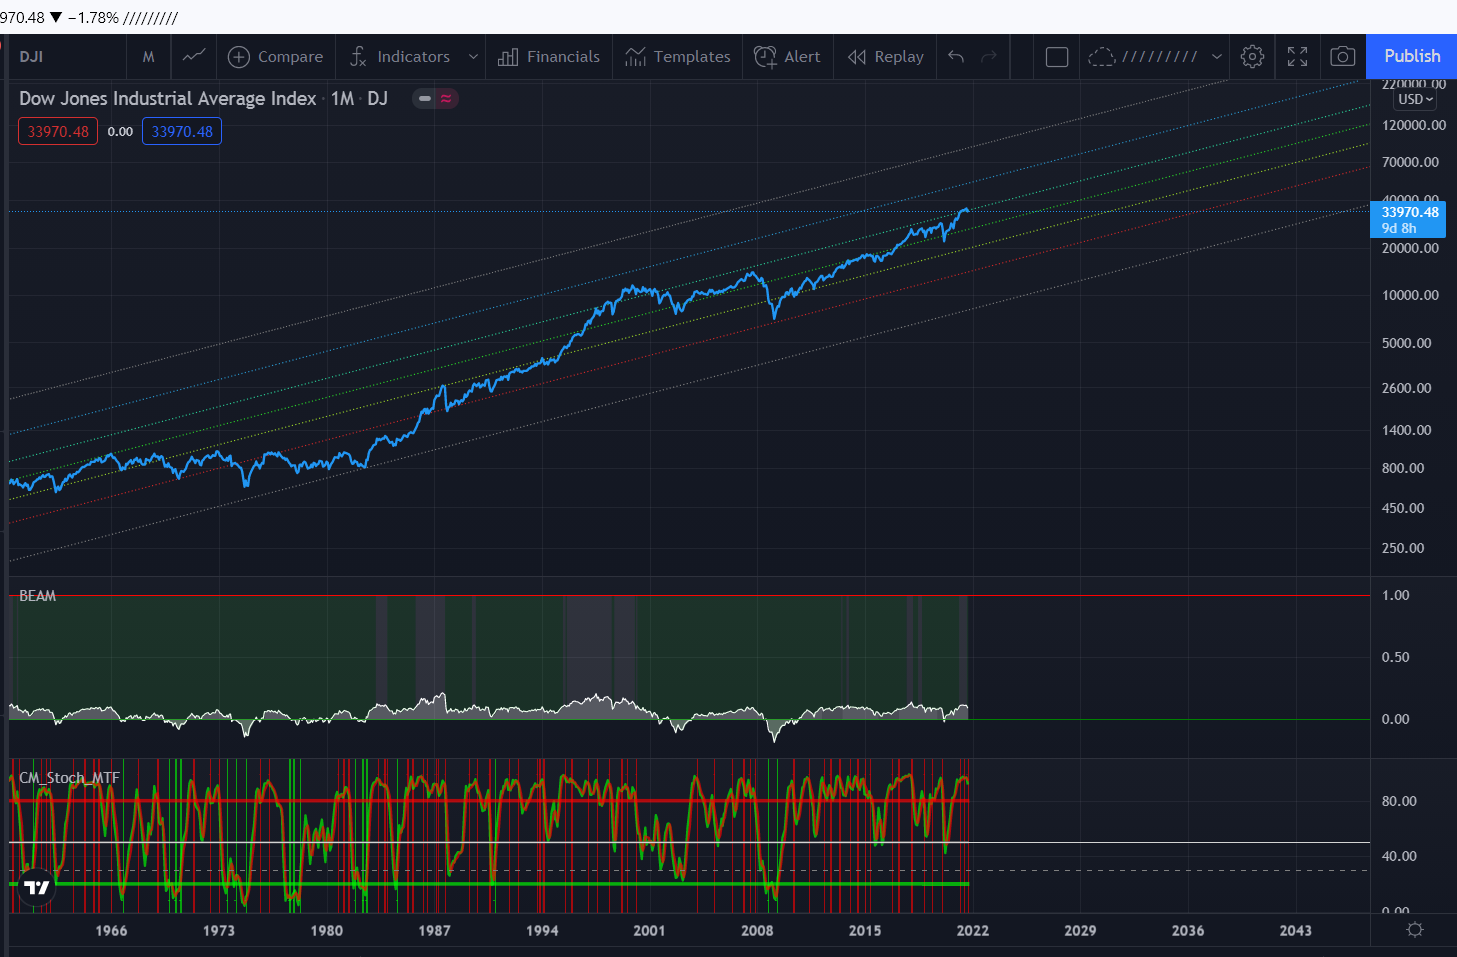Image resolution: width=1457 pixels, height=957 pixels.
Task: Click the red 33970.48 sell price box
Action: pos(58,131)
